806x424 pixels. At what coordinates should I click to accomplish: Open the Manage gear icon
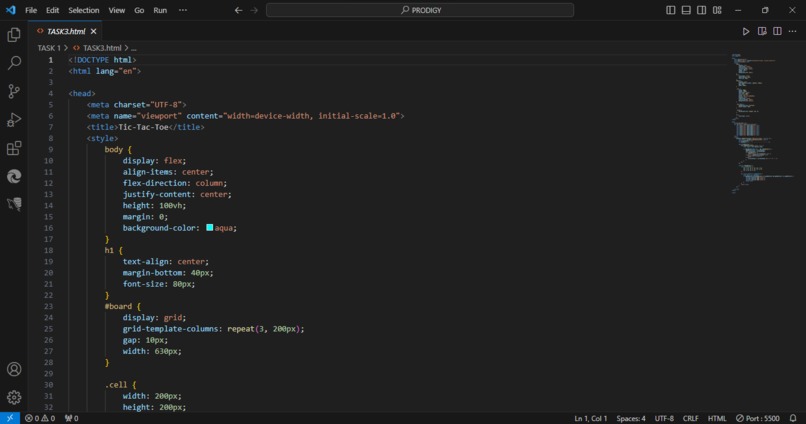click(x=14, y=397)
